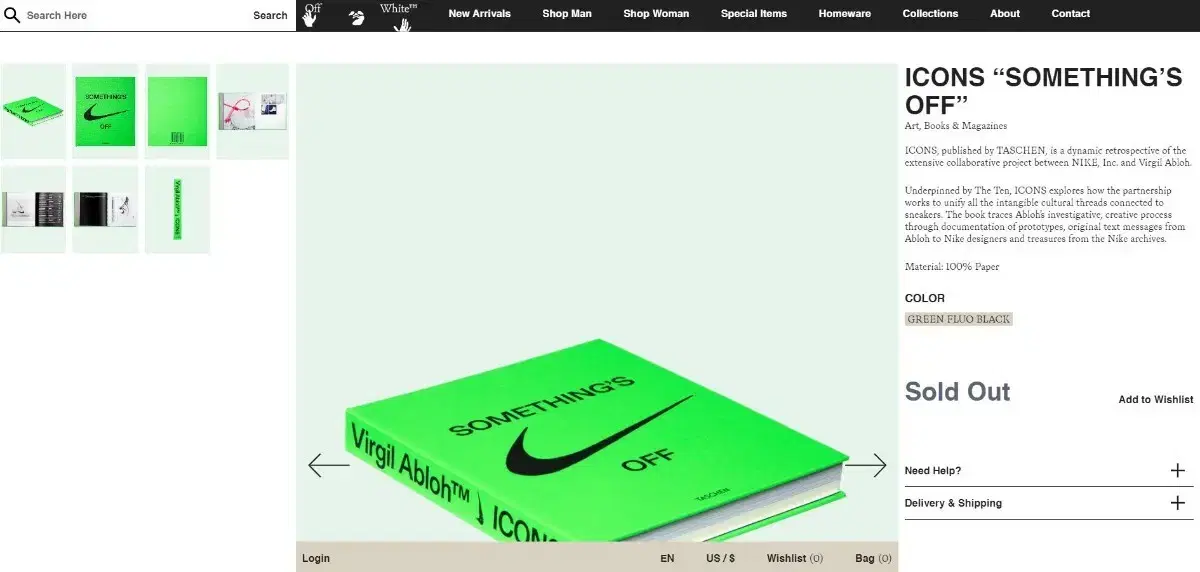Click the ICONS "SOMETHING'S OFF" product title
This screenshot has width=1200, height=572.
pos(1043,91)
